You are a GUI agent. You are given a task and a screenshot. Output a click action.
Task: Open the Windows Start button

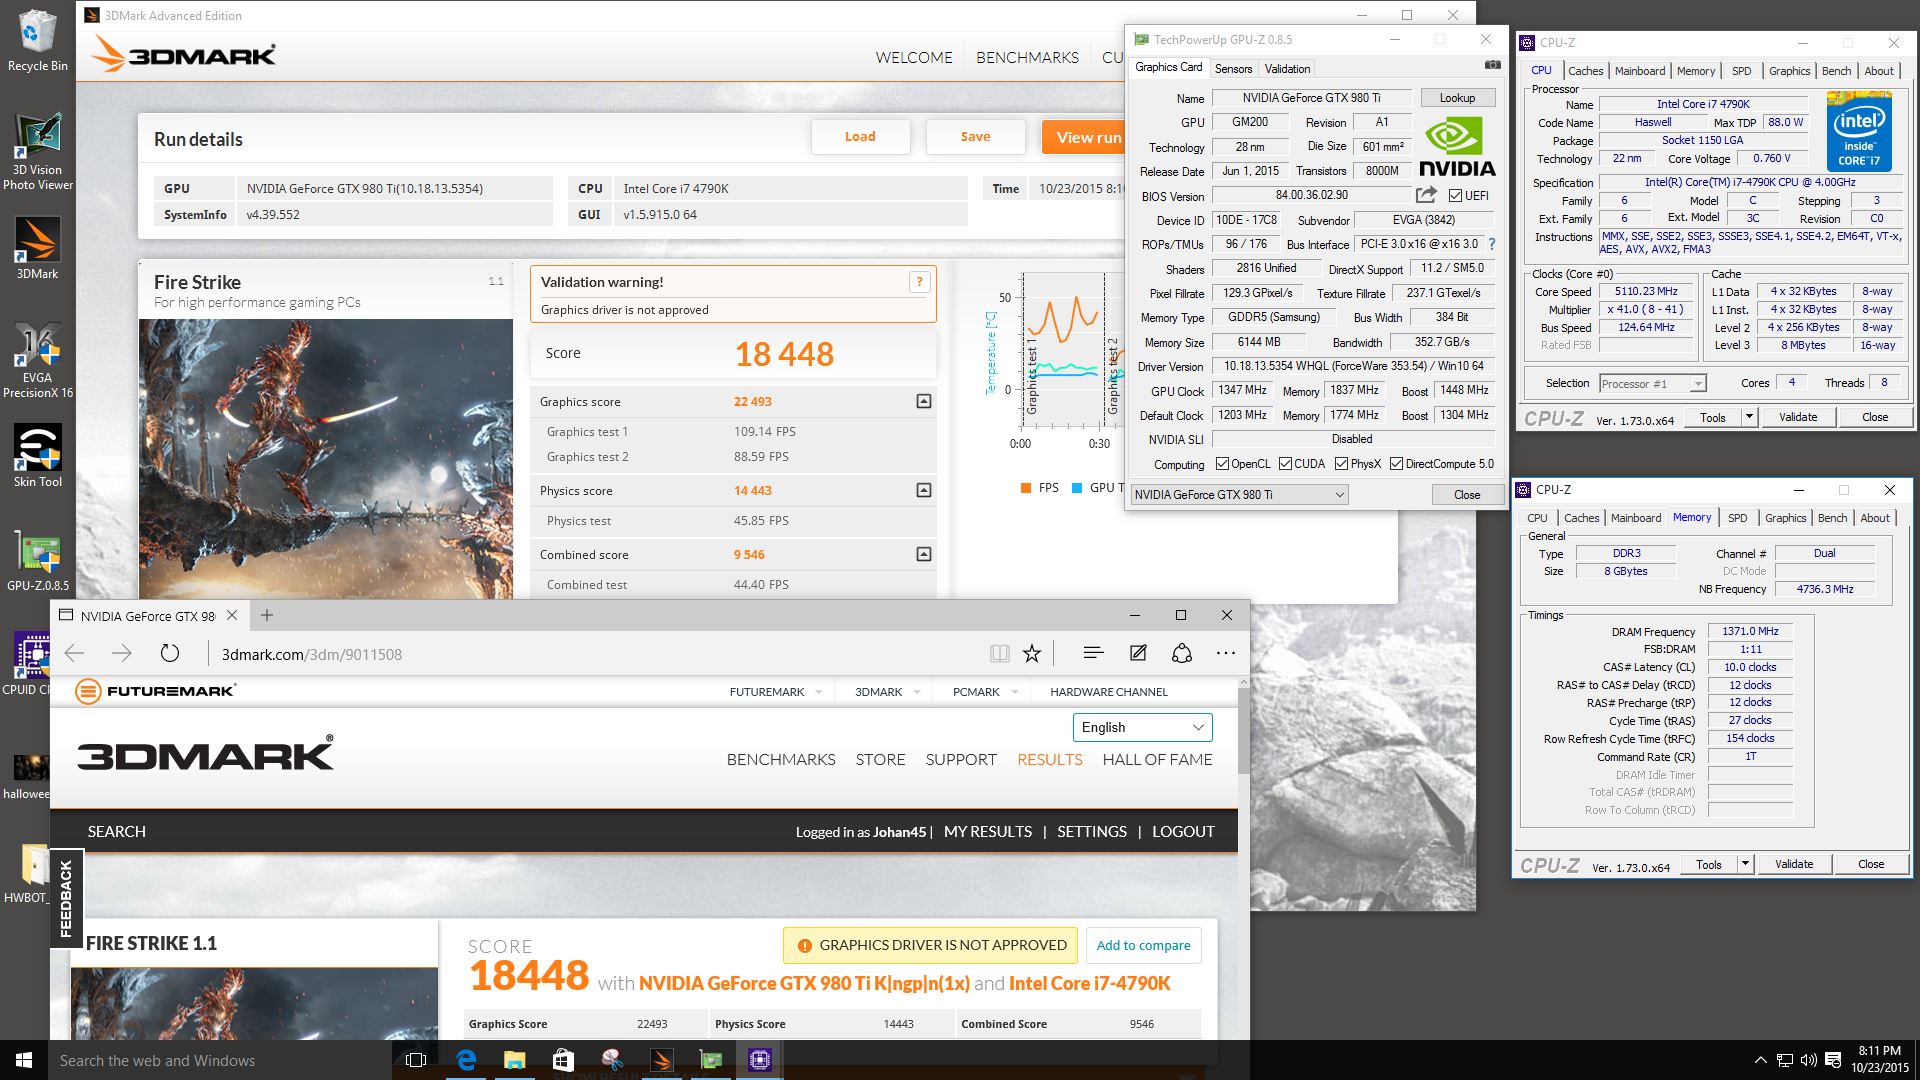tap(24, 1060)
